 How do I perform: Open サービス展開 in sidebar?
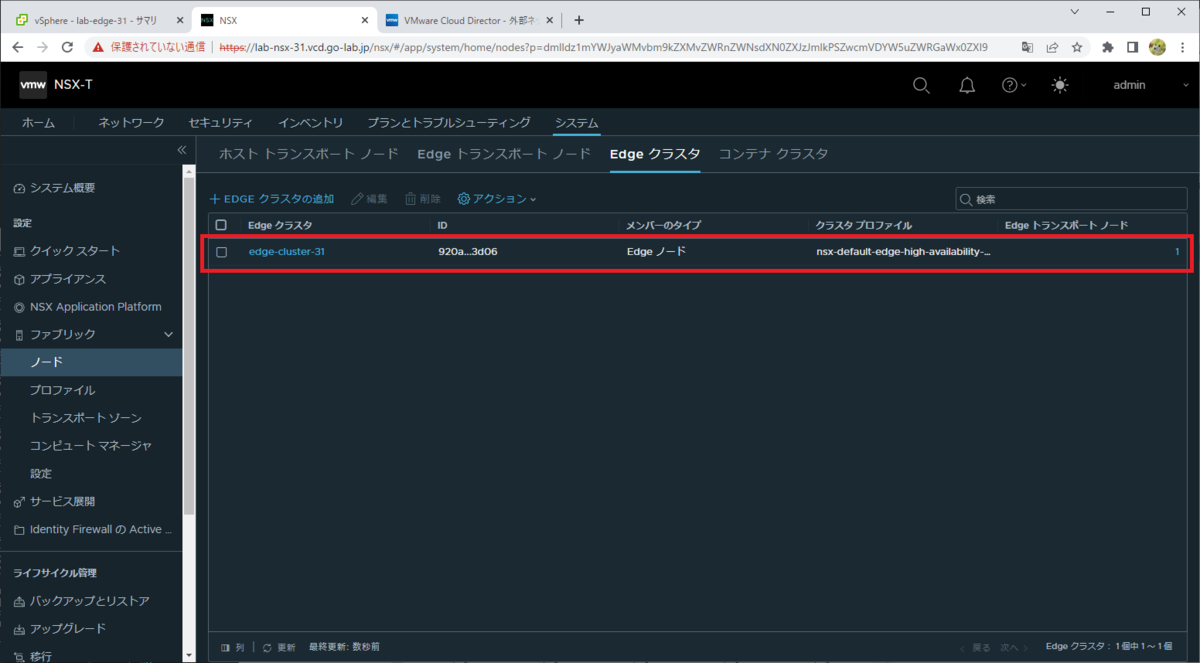(62, 501)
